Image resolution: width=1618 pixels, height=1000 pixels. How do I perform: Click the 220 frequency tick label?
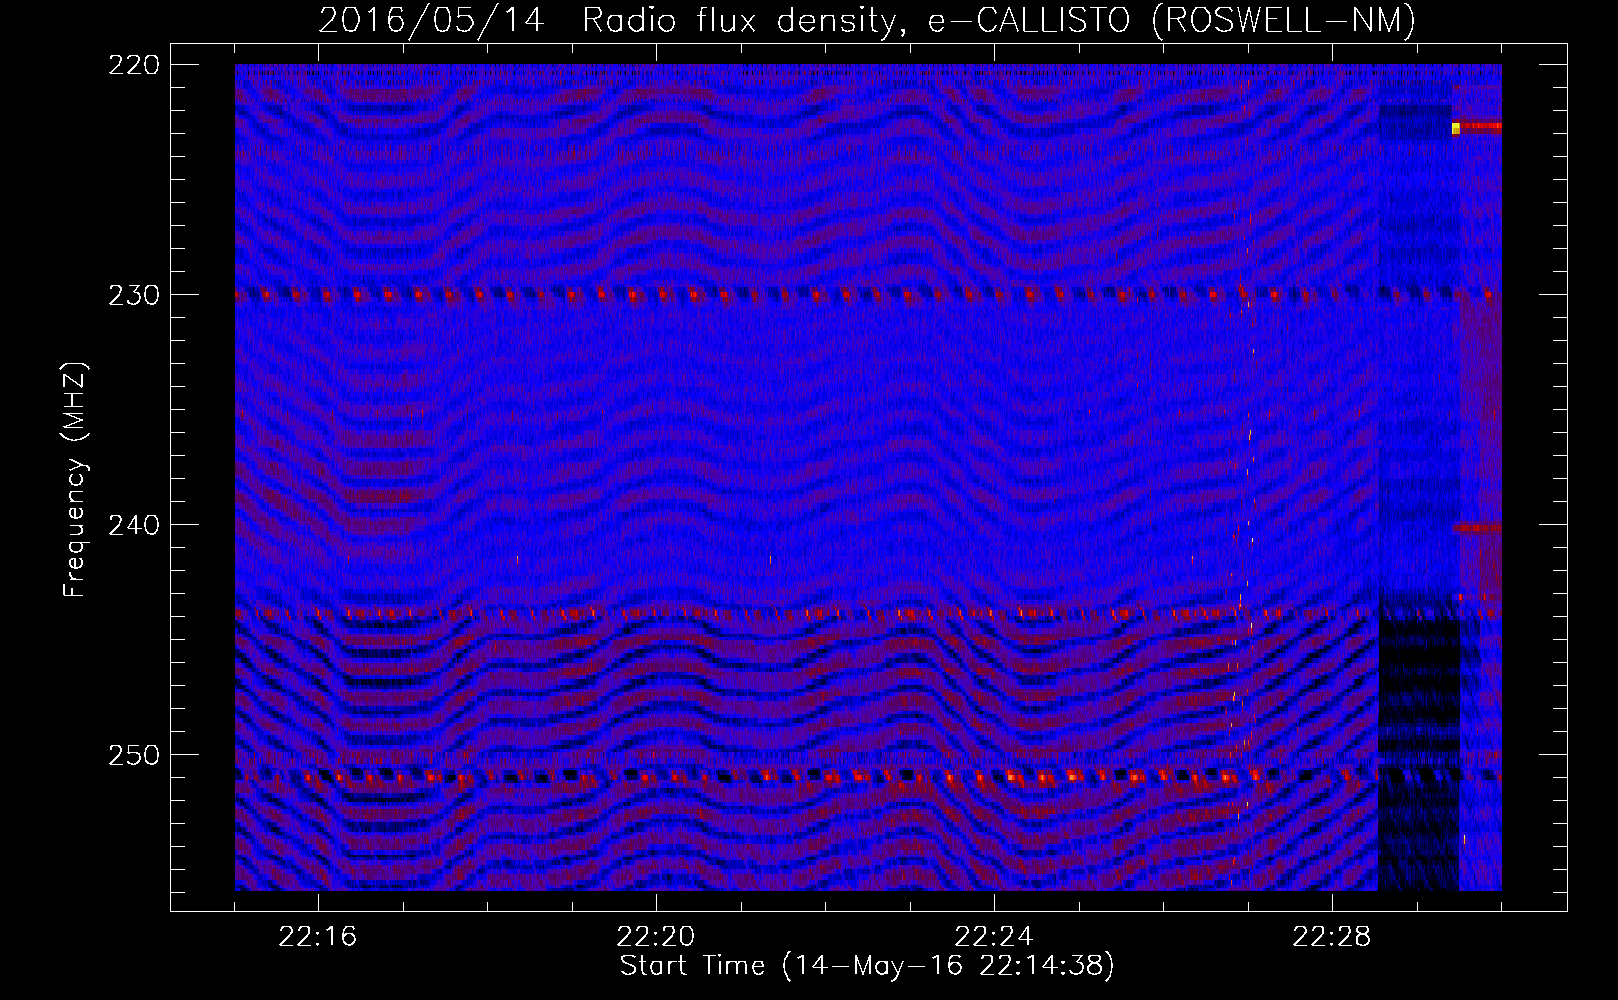click(x=134, y=65)
